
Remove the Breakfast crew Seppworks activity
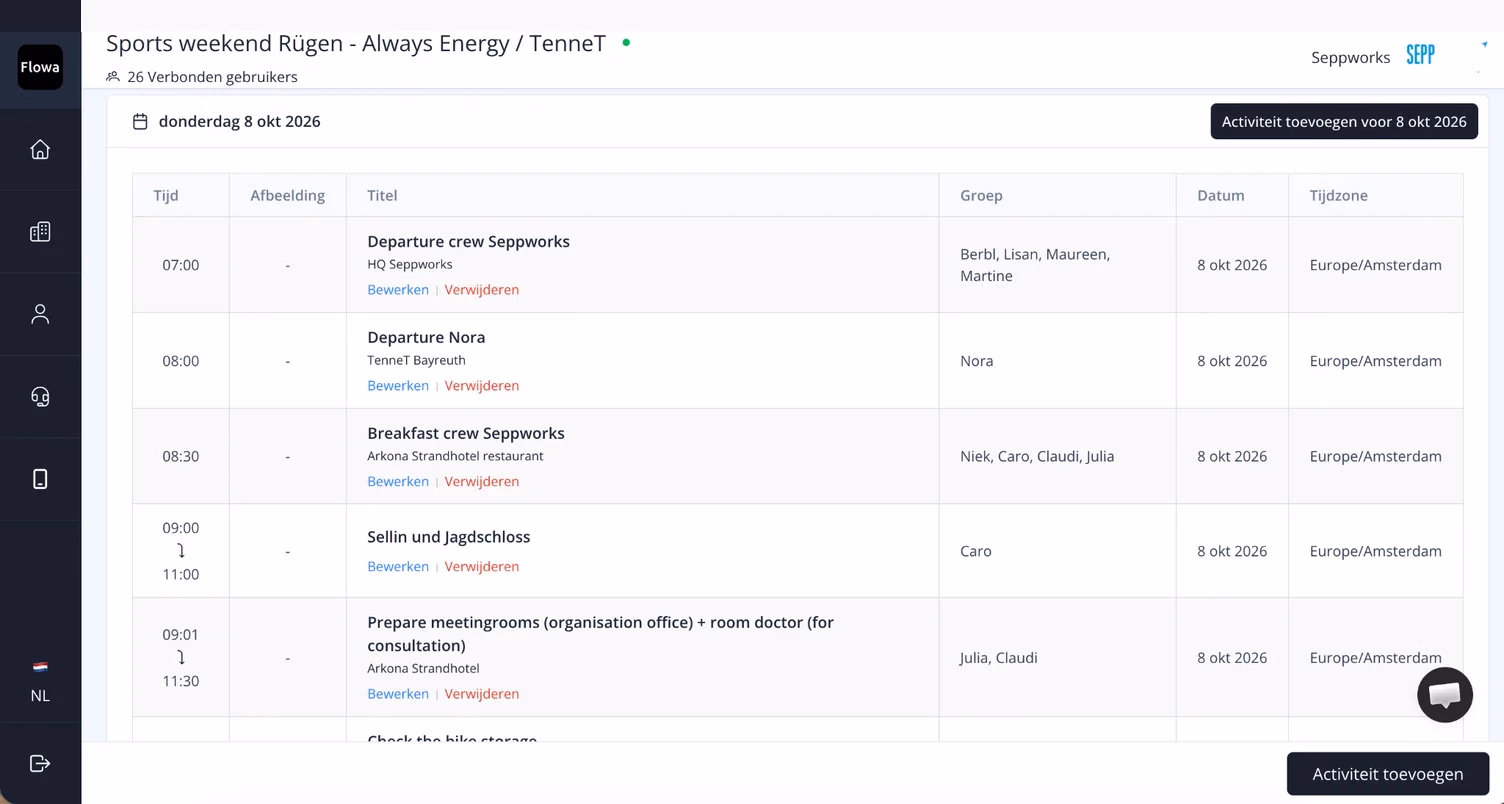coord(482,482)
